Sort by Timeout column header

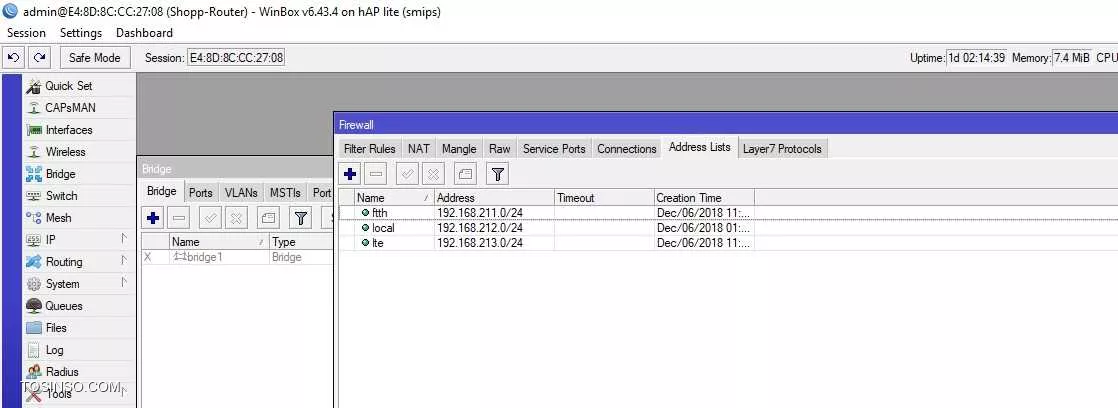click(x=604, y=198)
